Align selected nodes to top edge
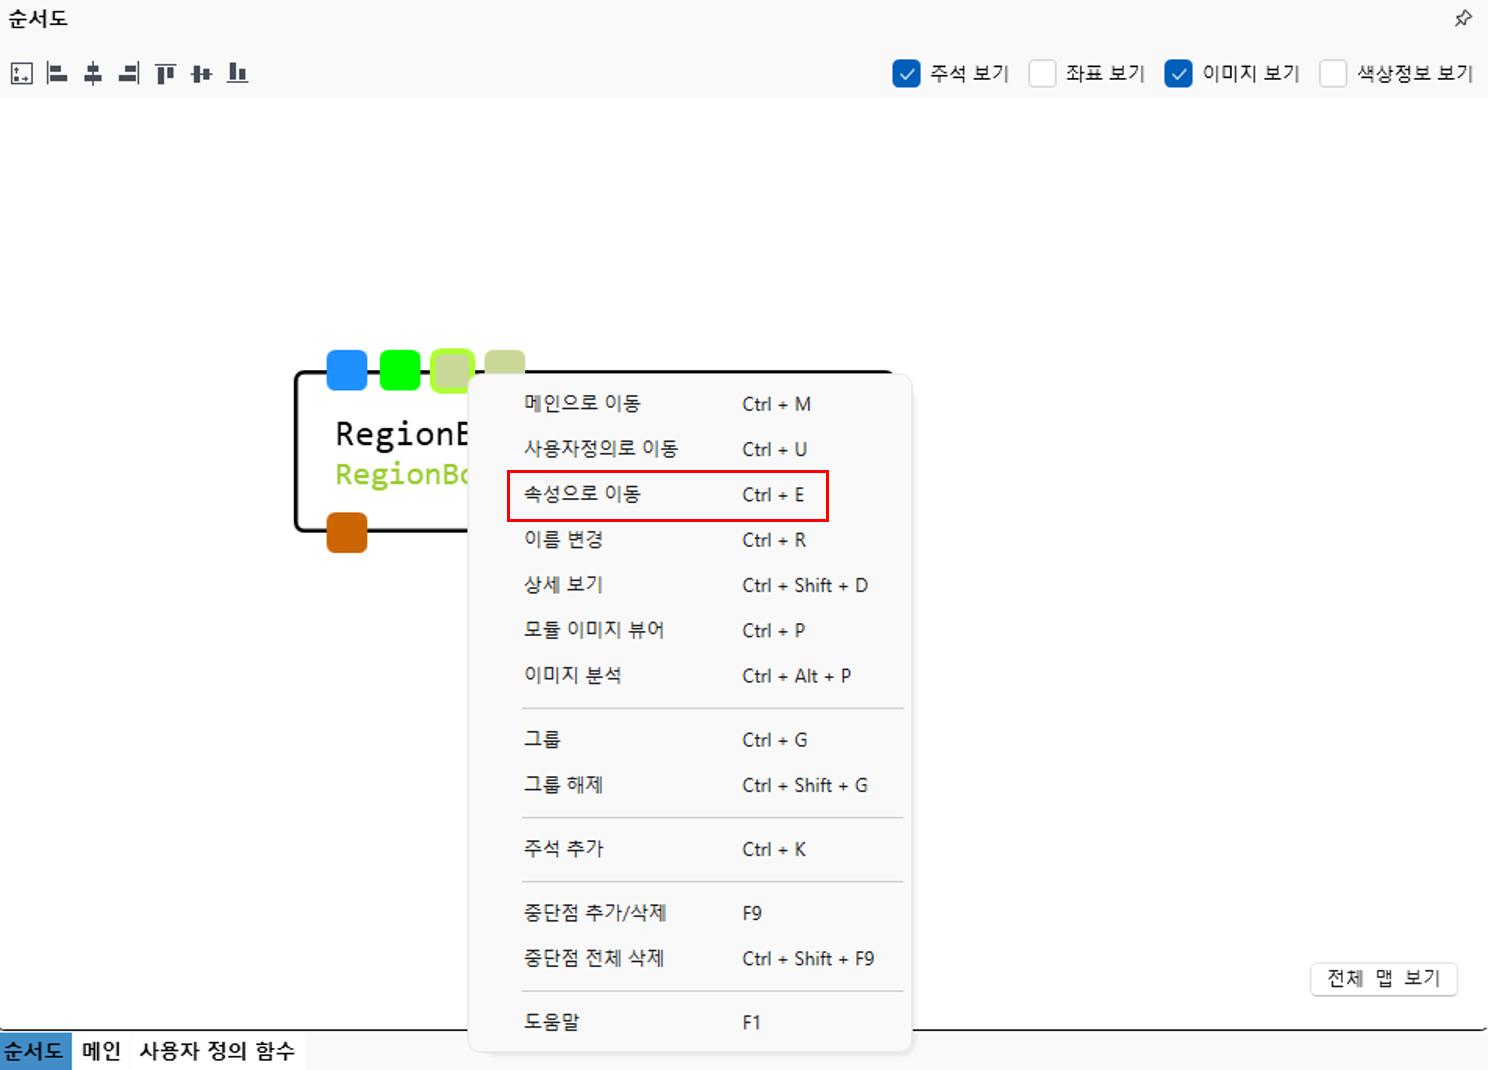Screen dimensions: 1488x1070 click(x=165, y=73)
